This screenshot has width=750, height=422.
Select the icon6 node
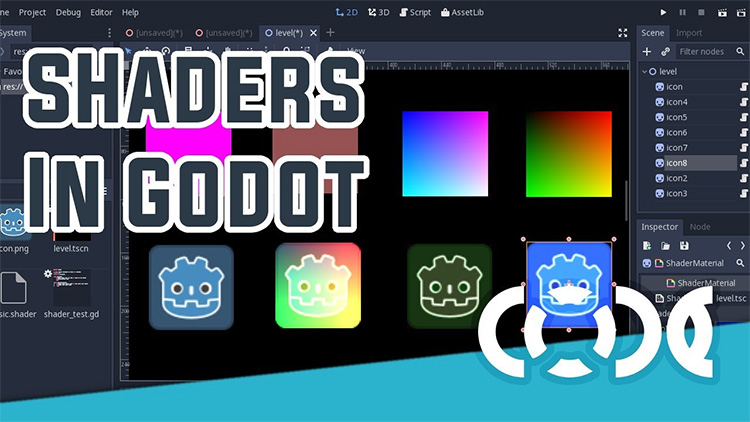pyautogui.click(x=677, y=133)
